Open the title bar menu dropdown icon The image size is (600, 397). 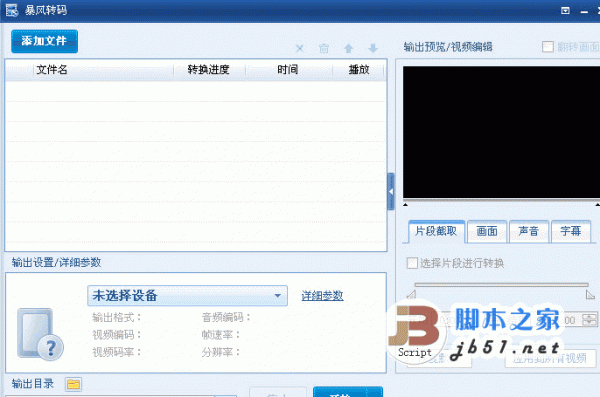[x=565, y=11]
